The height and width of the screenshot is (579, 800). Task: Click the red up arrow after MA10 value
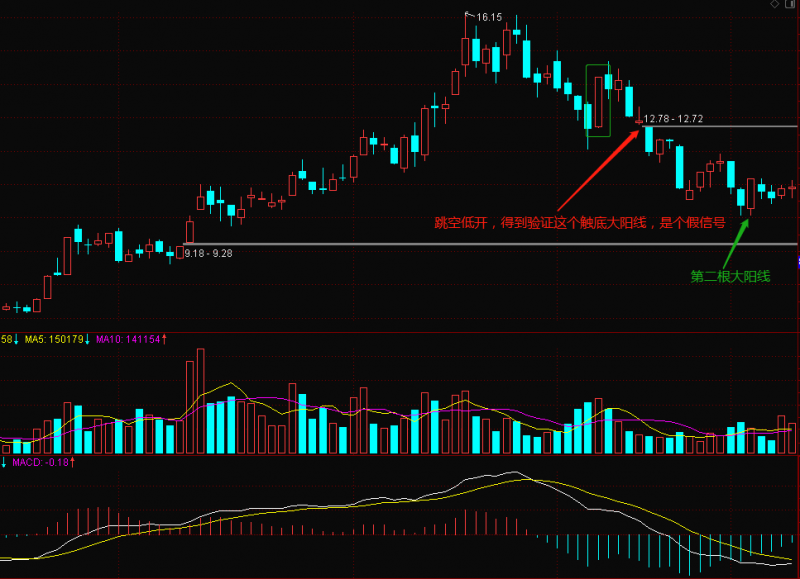click(x=164, y=339)
